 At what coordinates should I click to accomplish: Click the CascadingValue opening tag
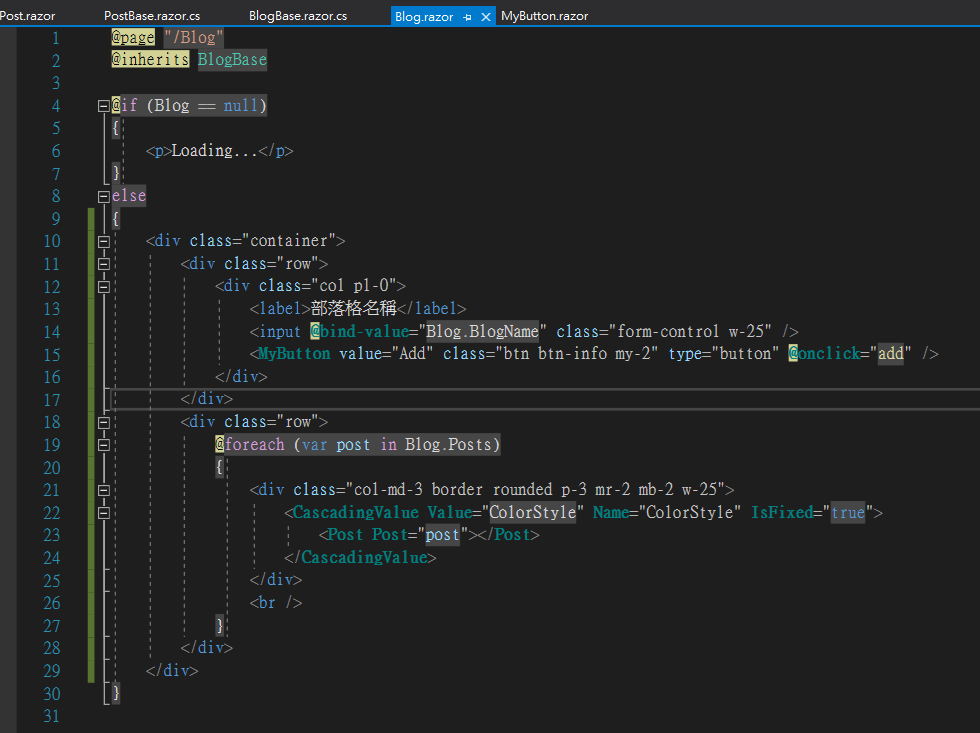(x=356, y=512)
